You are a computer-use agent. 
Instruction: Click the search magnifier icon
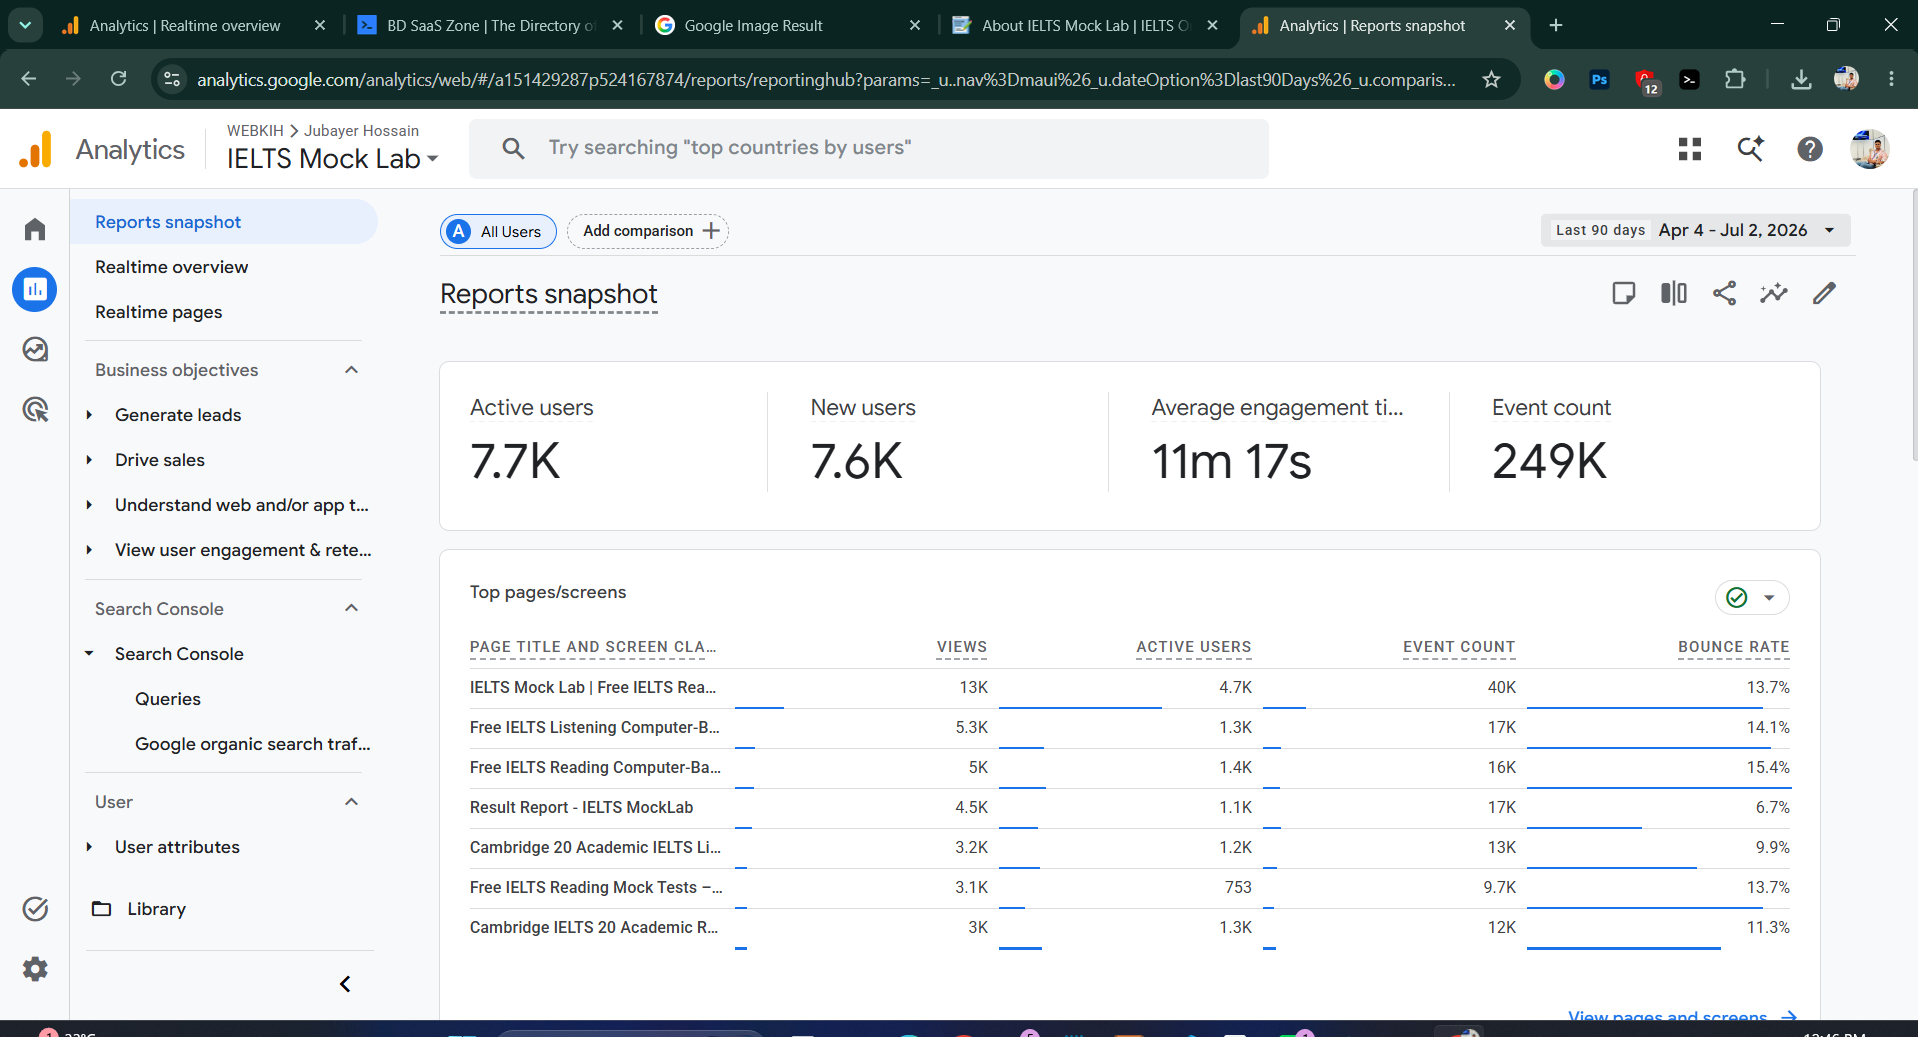tap(513, 148)
